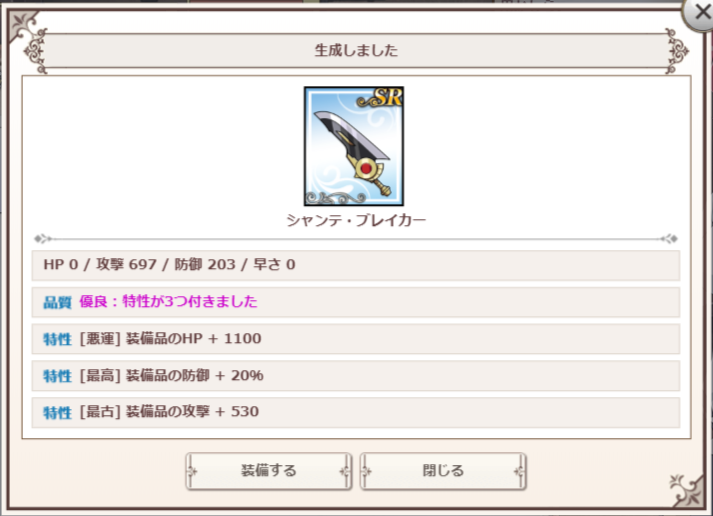Click the 閉じる button
Viewport: 713px width, 516px height.
click(443, 471)
